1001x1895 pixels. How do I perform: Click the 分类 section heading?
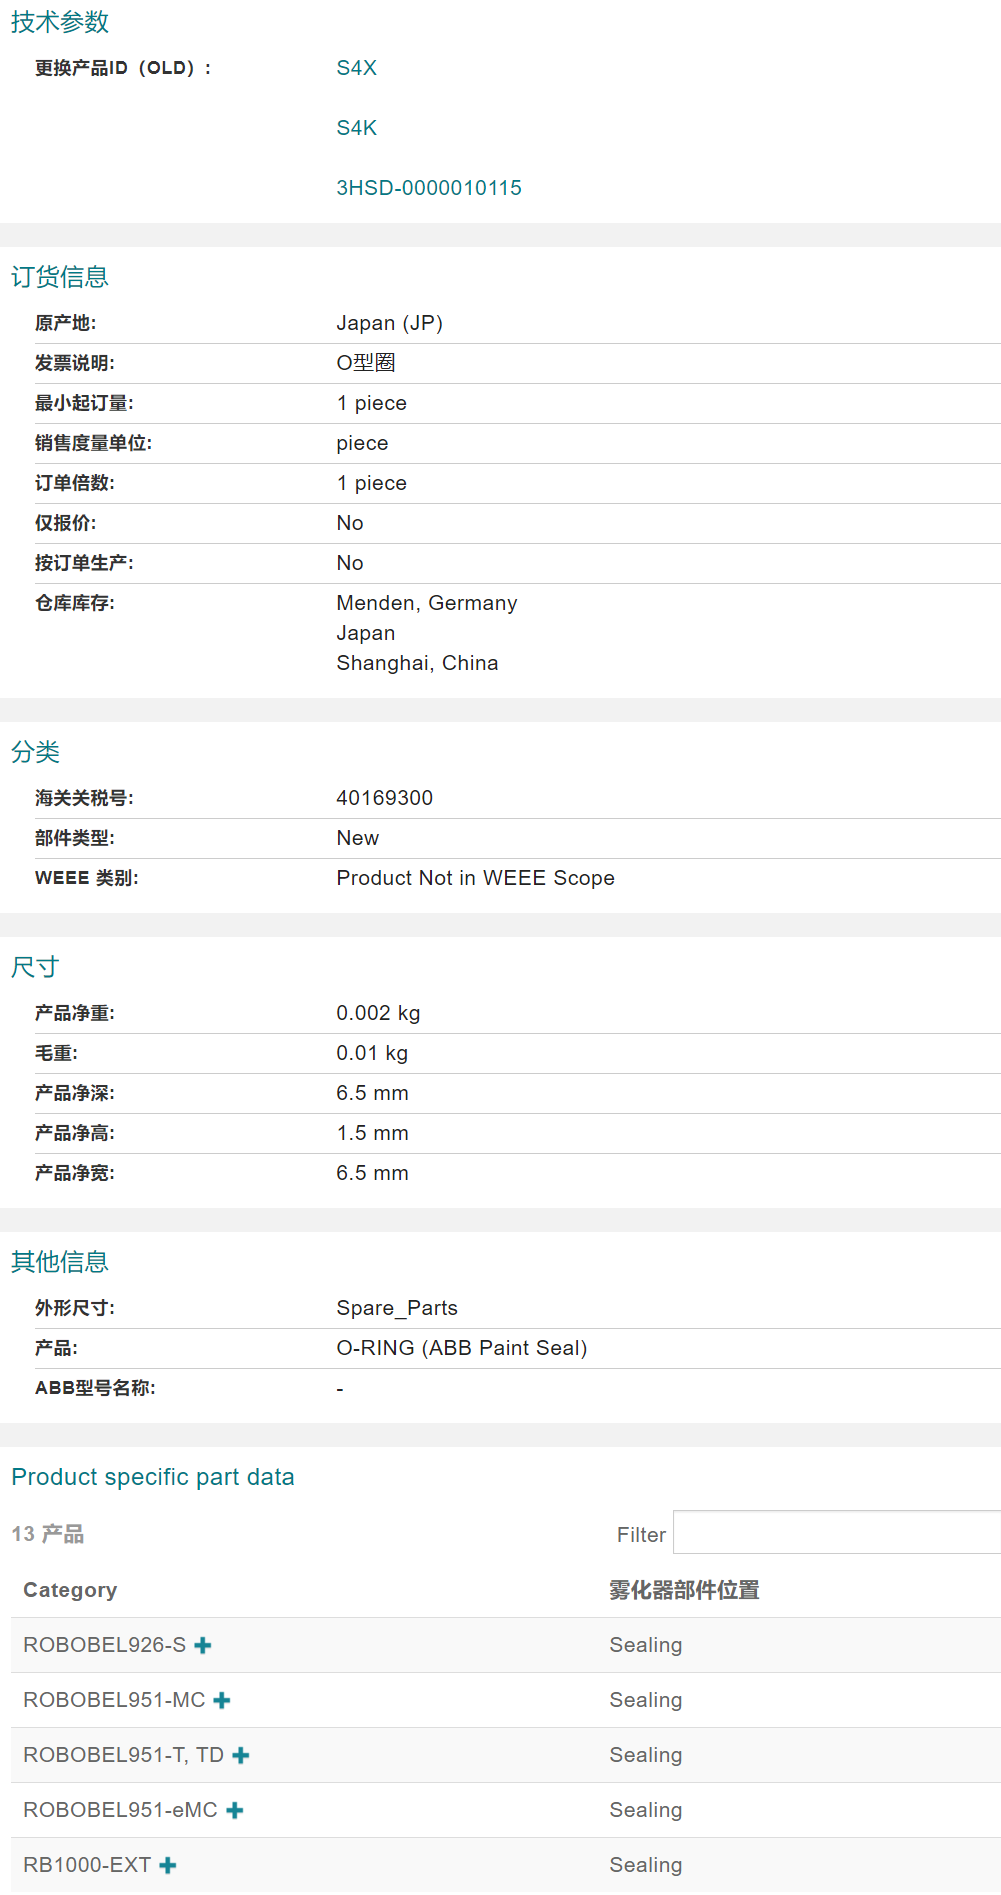coord(36,752)
